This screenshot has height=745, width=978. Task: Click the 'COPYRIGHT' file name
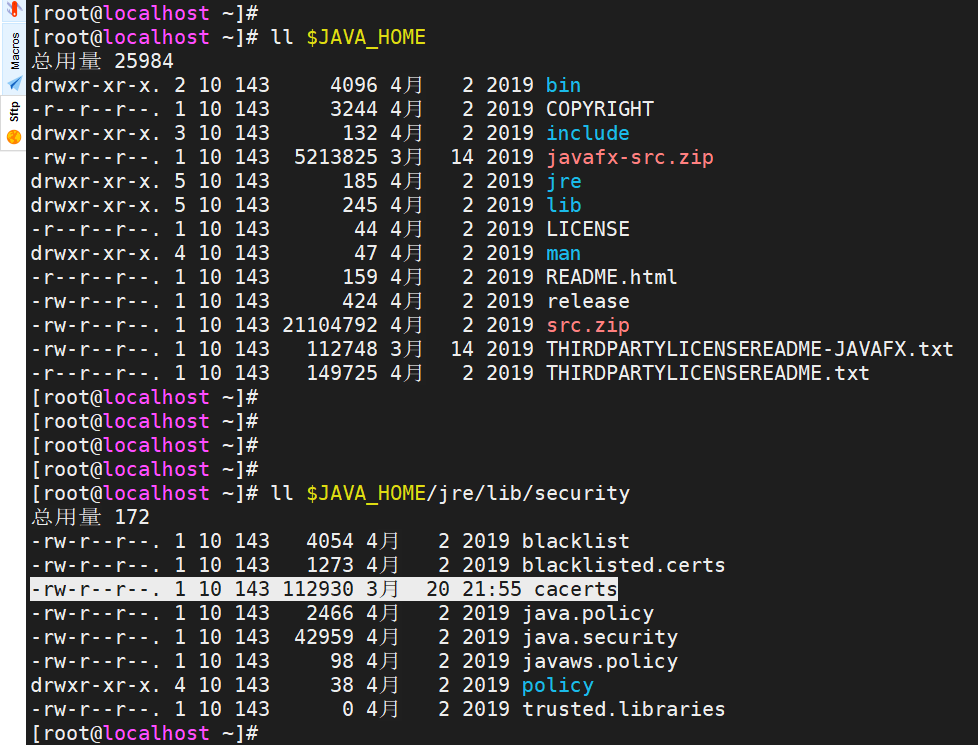click(x=599, y=109)
